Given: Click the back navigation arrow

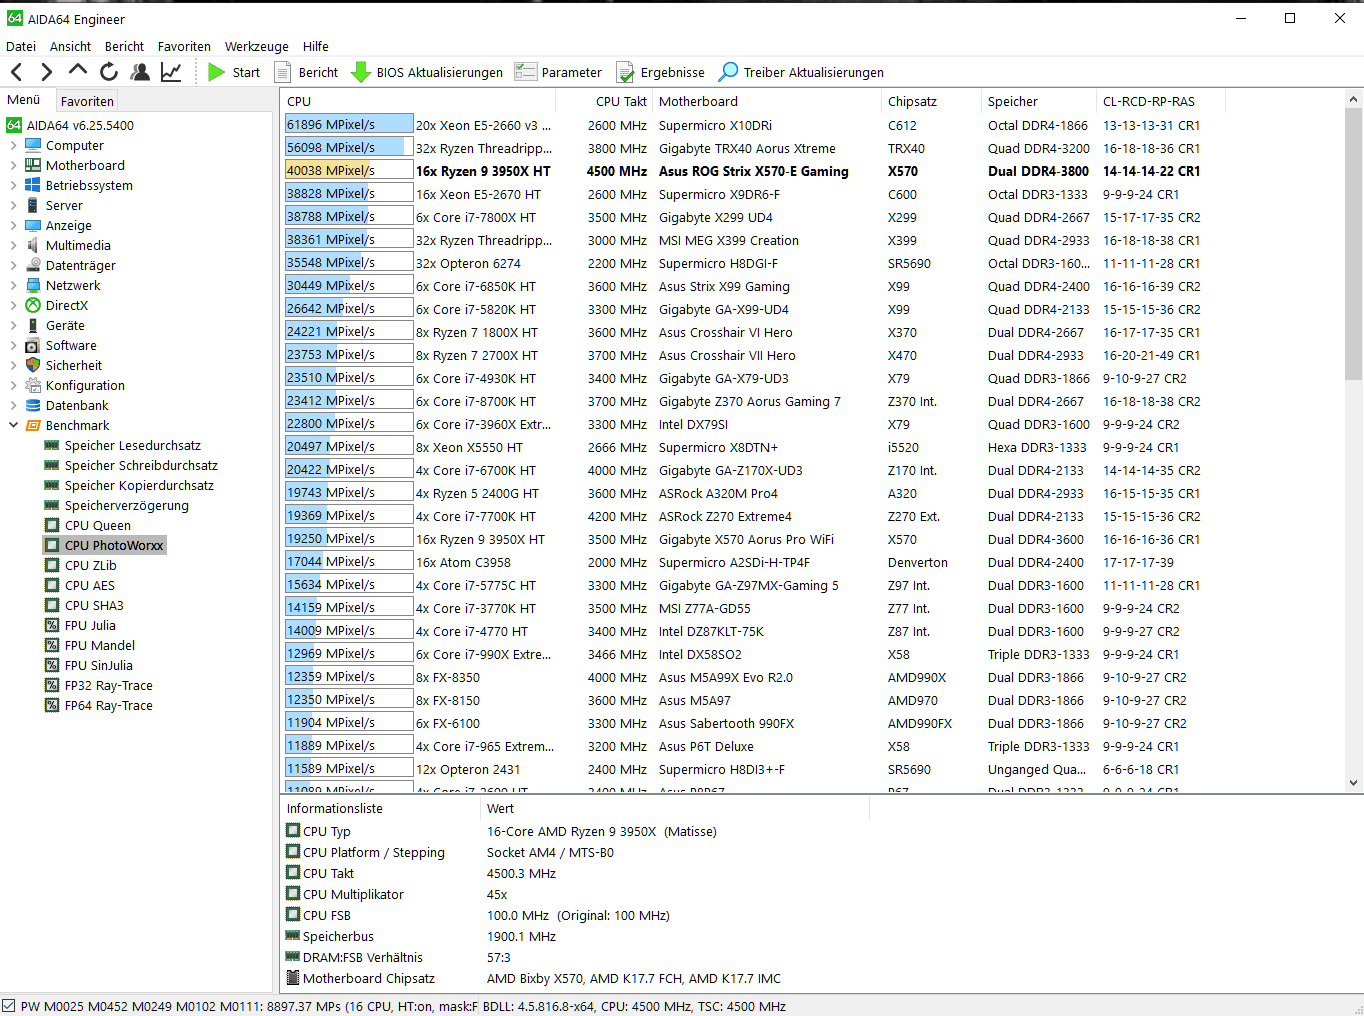Looking at the screenshot, I should coord(16,72).
